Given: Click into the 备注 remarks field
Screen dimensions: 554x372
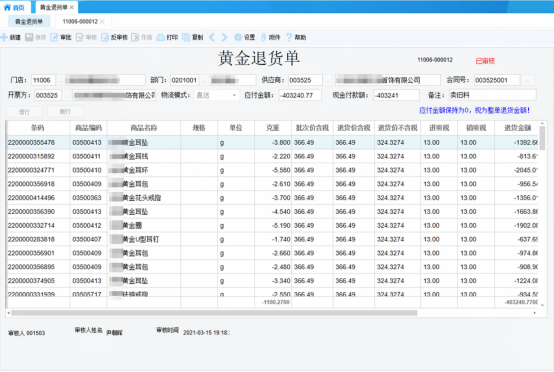Looking at the screenshot, I should [493, 95].
